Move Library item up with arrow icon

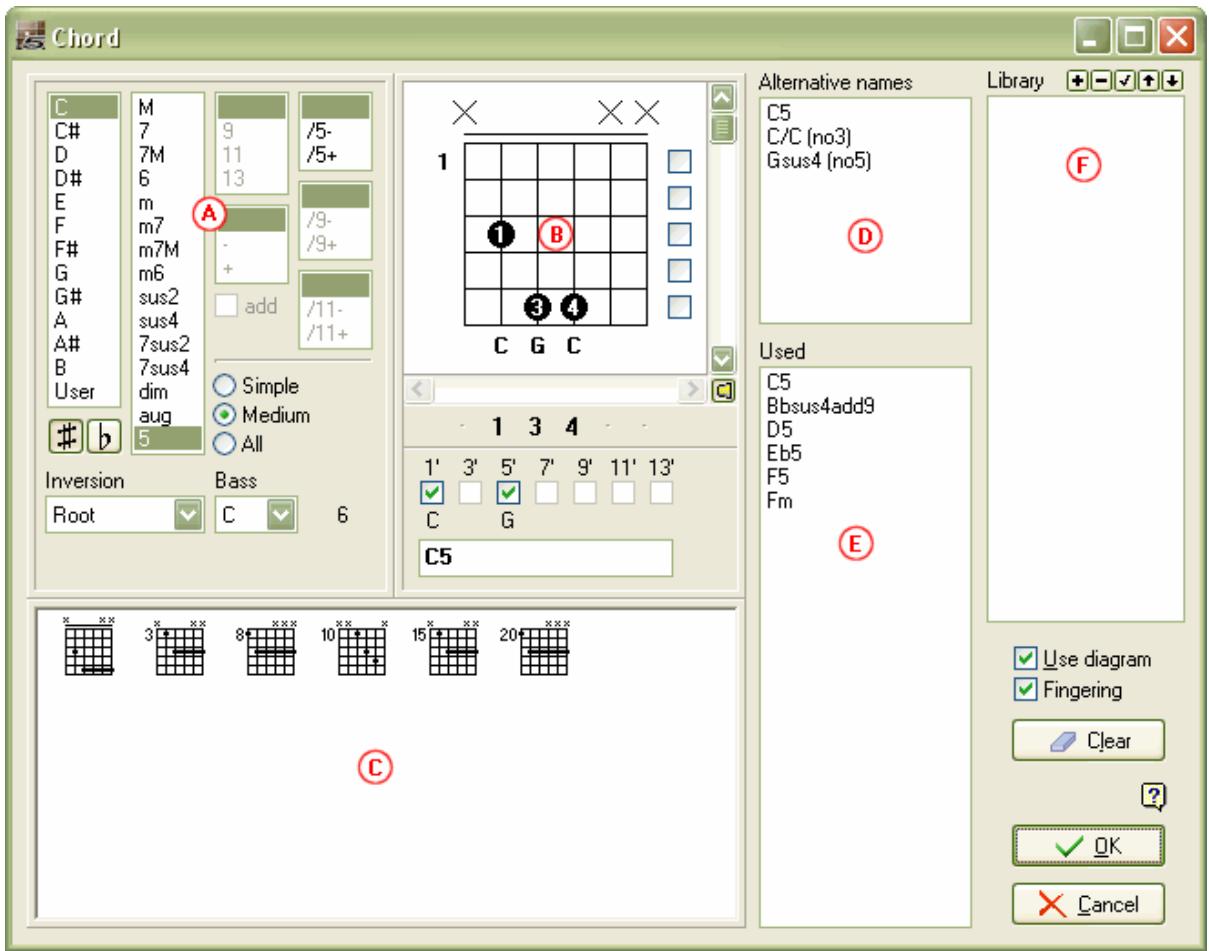tap(1150, 79)
